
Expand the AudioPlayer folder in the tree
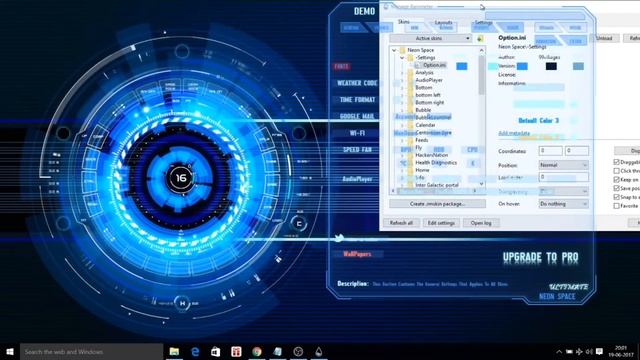[x=402, y=80]
